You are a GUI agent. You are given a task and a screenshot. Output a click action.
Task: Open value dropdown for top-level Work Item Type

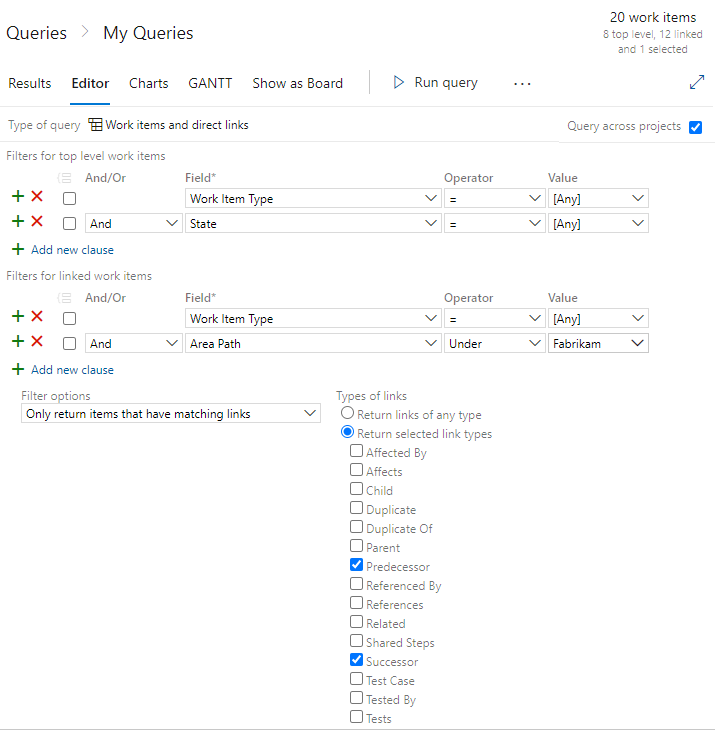(x=598, y=199)
